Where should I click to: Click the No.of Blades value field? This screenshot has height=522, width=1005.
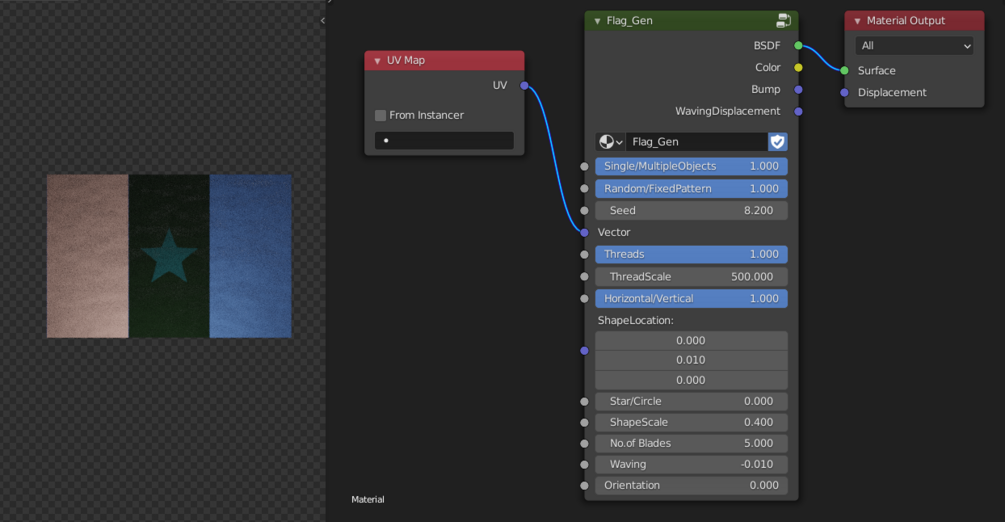tap(691, 443)
